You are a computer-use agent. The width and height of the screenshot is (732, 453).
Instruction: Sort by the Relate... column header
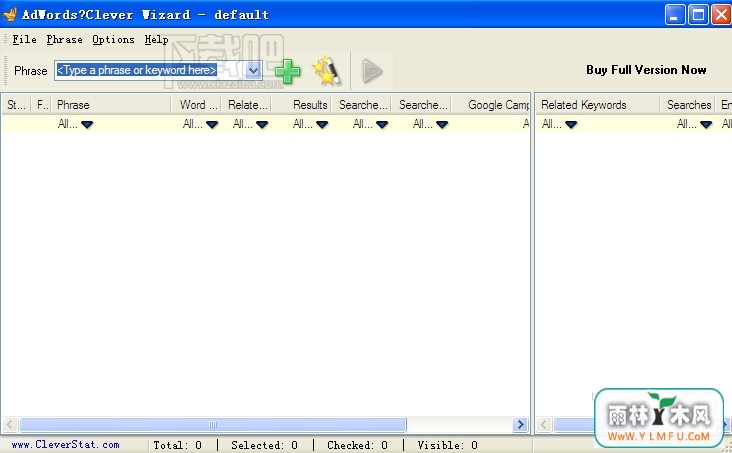(247, 105)
